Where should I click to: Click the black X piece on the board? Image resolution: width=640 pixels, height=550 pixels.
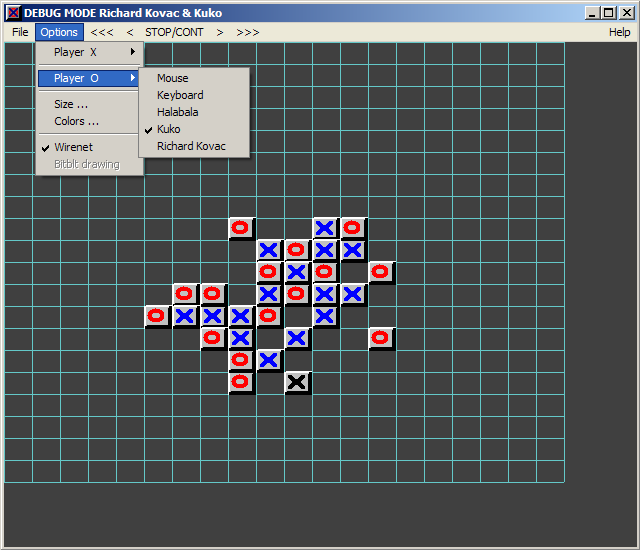pyautogui.click(x=297, y=382)
